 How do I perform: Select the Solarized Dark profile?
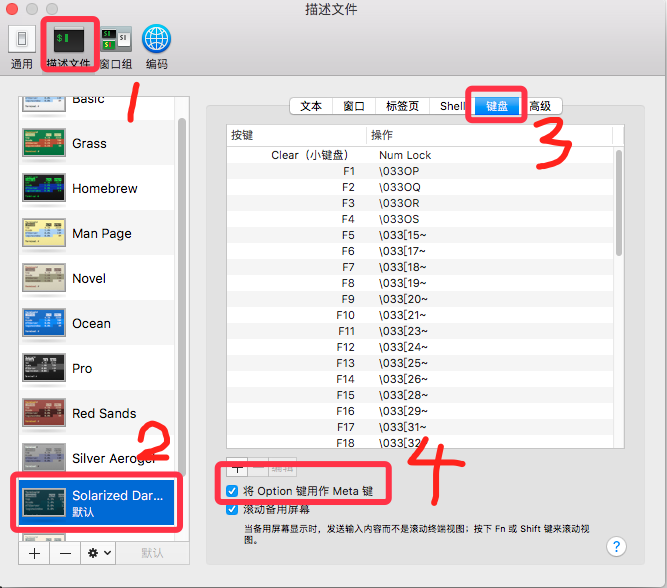(x=97, y=503)
